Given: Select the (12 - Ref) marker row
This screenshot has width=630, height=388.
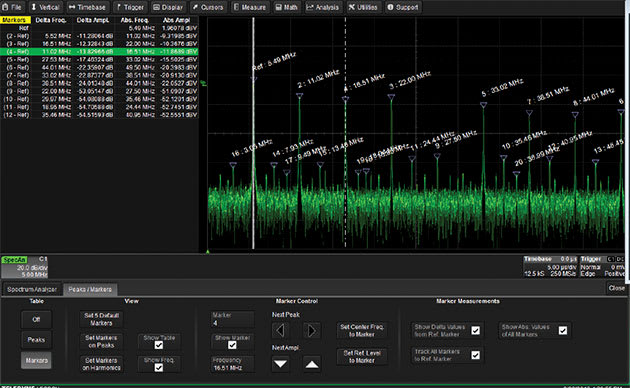Looking at the screenshot, I should 99,115.
